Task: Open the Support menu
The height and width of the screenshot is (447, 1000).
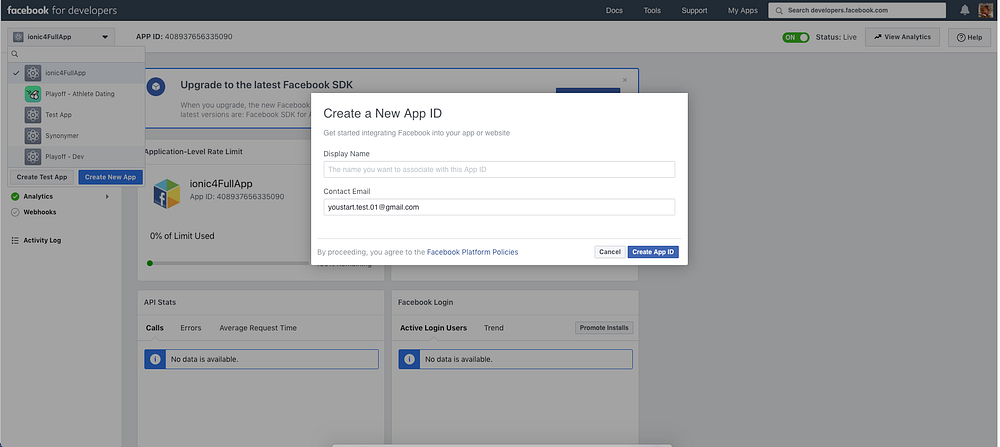Action: pos(694,10)
